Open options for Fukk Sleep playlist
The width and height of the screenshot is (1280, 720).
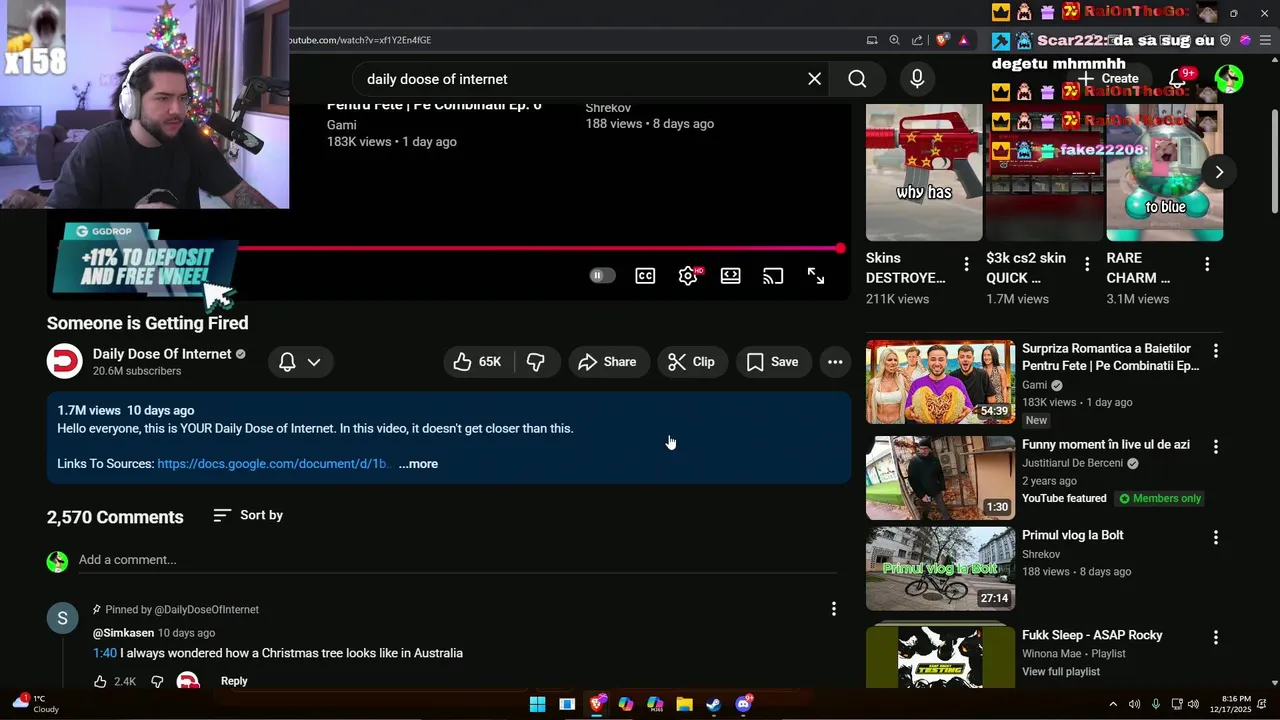tap(1216, 638)
